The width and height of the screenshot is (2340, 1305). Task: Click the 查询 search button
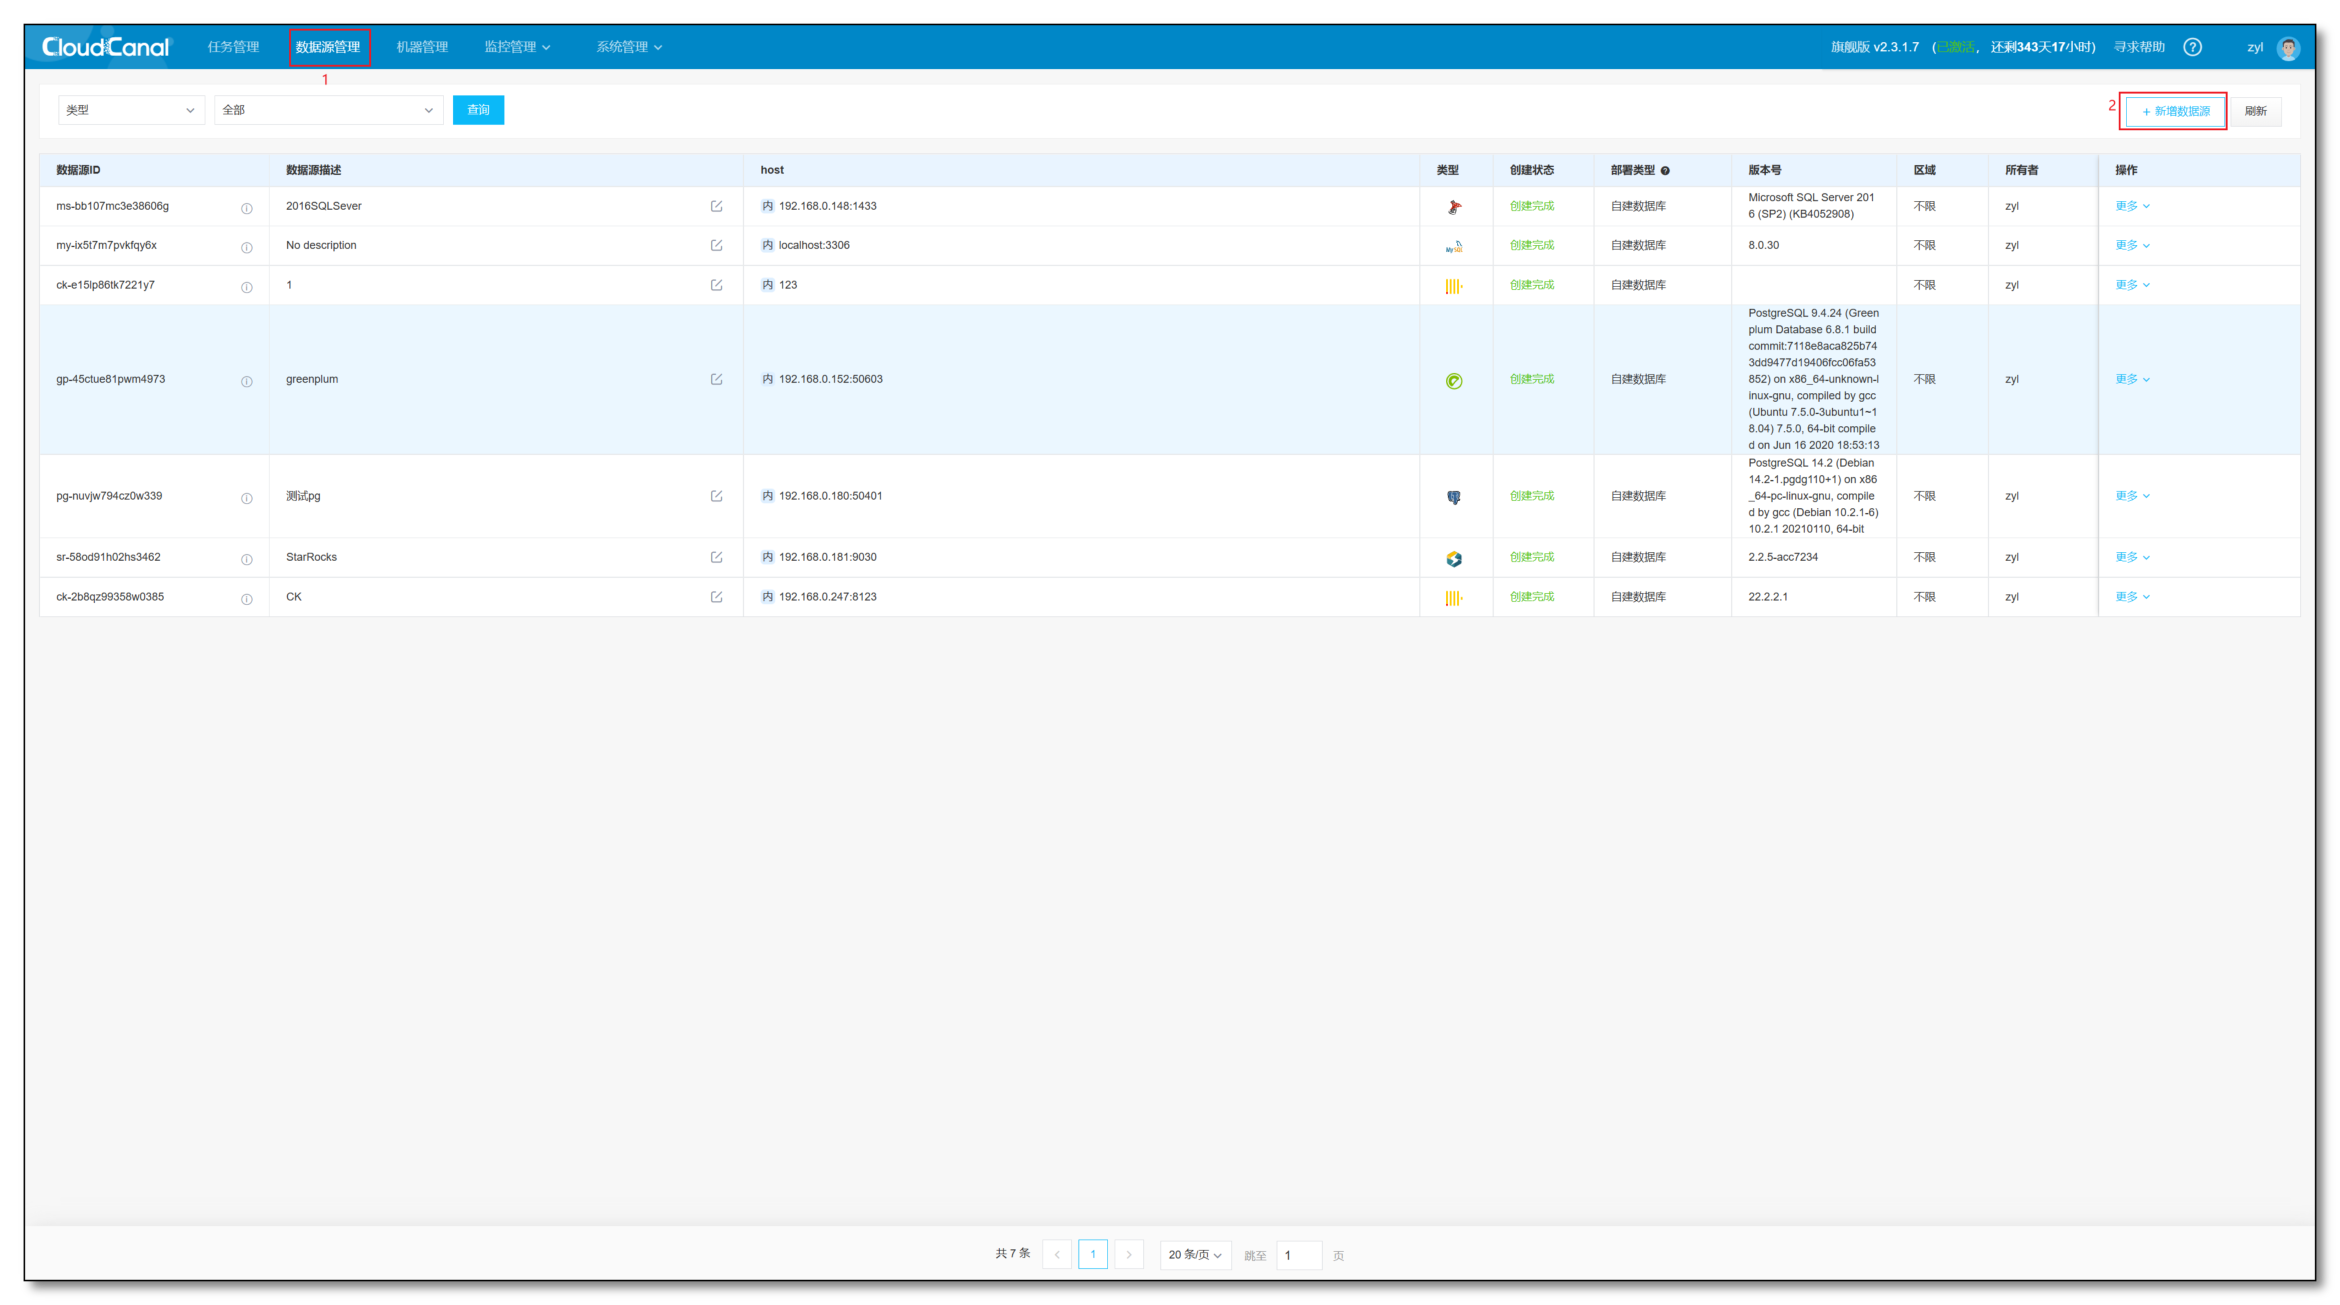point(478,110)
